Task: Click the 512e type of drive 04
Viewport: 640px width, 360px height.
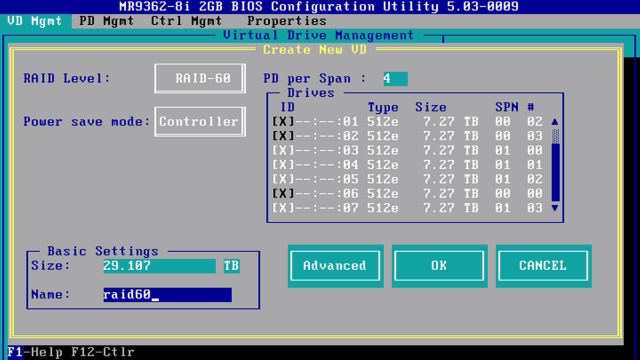Action: tap(382, 165)
